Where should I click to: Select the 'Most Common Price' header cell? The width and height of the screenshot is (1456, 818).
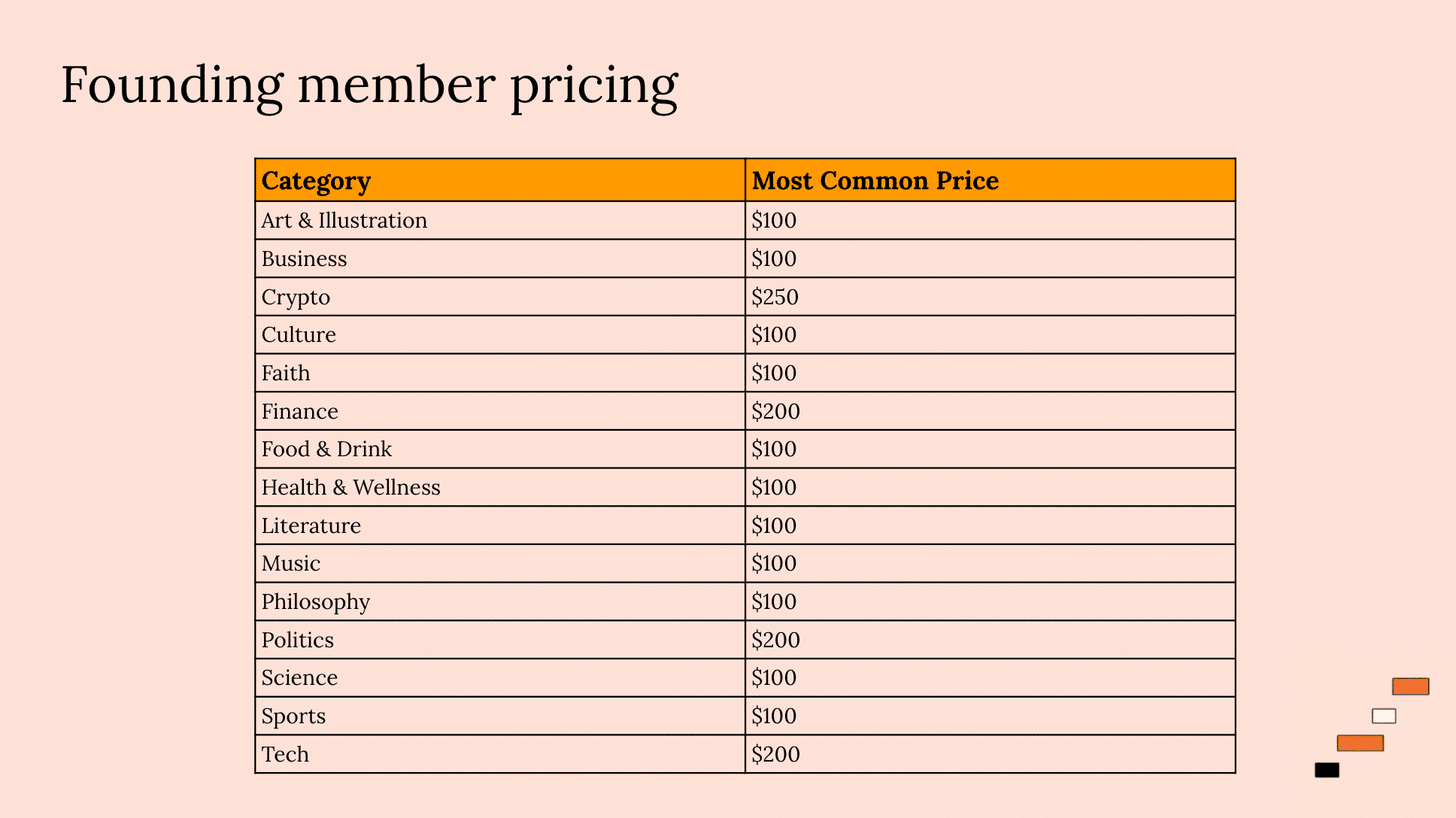990,180
